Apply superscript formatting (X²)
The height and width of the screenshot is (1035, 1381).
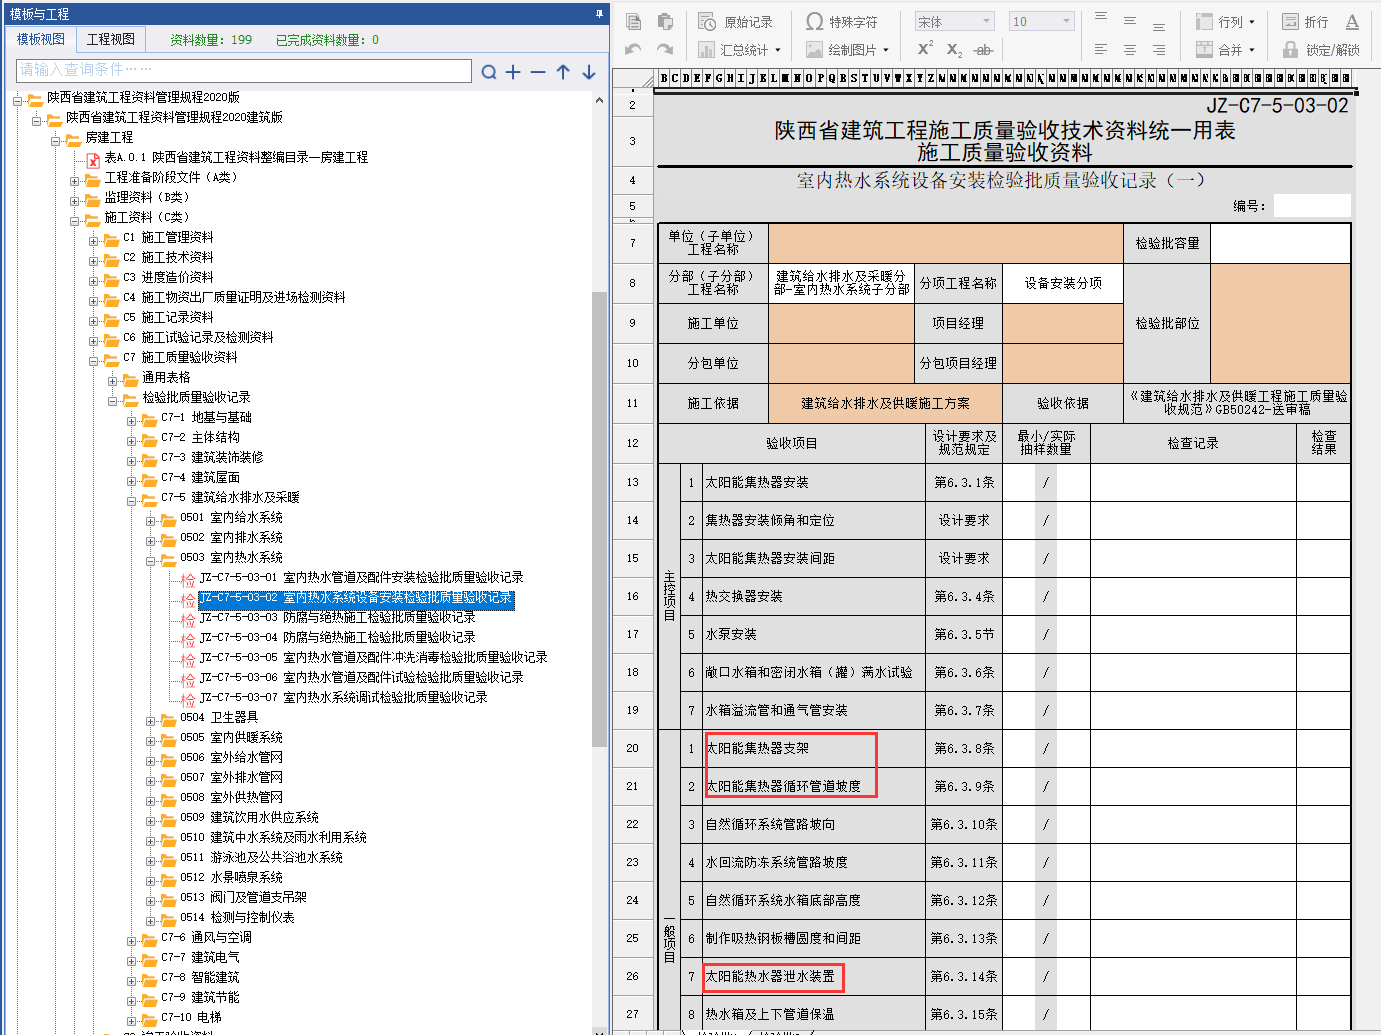coord(925,49)
